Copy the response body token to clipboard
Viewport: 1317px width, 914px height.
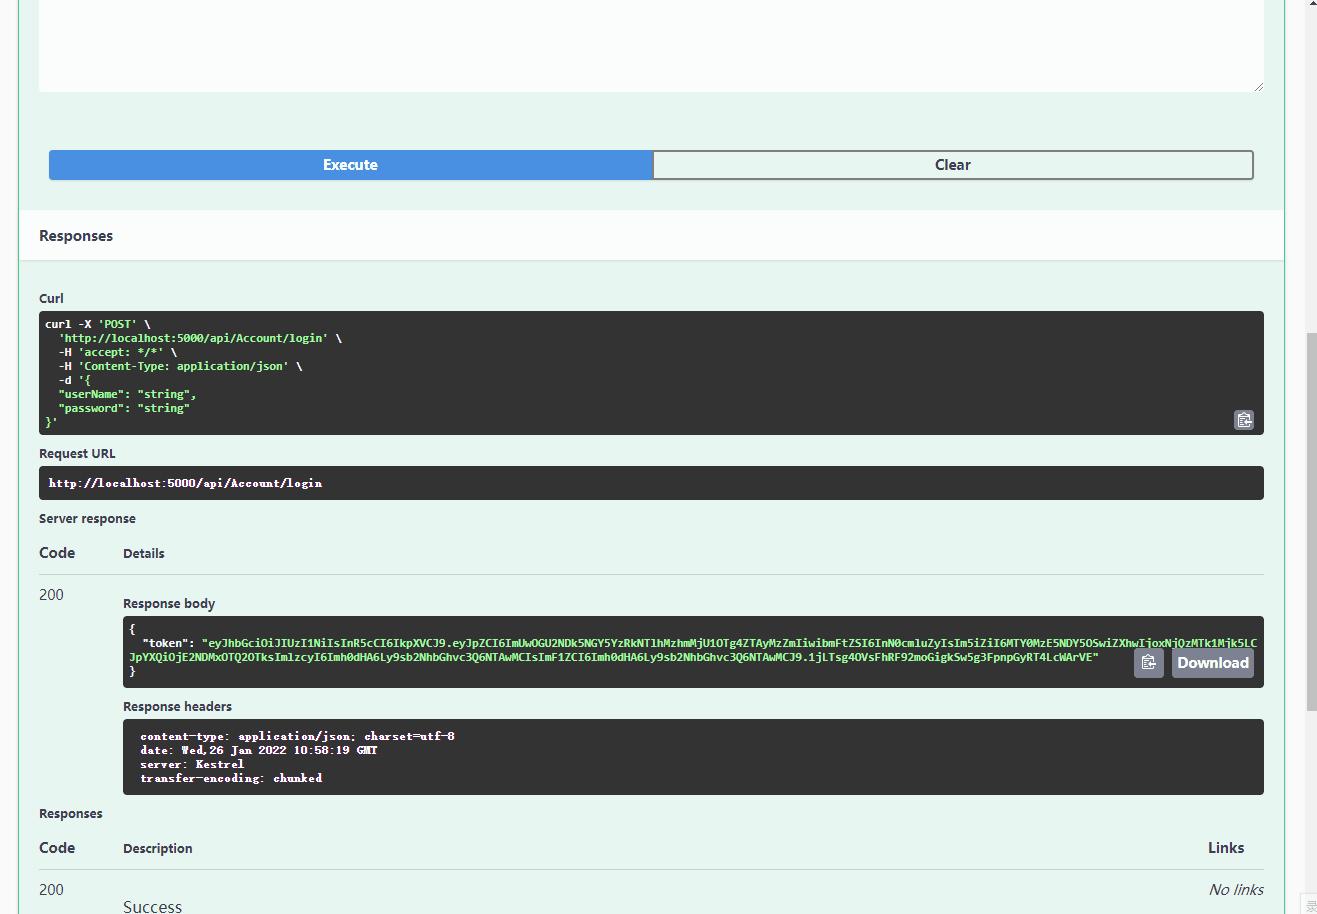(1148, 663)
